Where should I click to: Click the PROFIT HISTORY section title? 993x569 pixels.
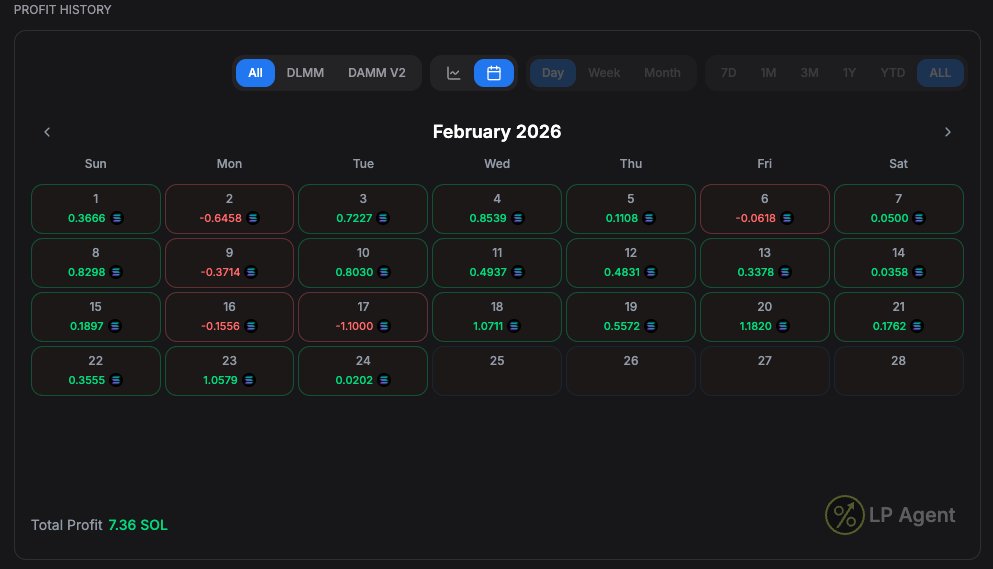point(62,10)
